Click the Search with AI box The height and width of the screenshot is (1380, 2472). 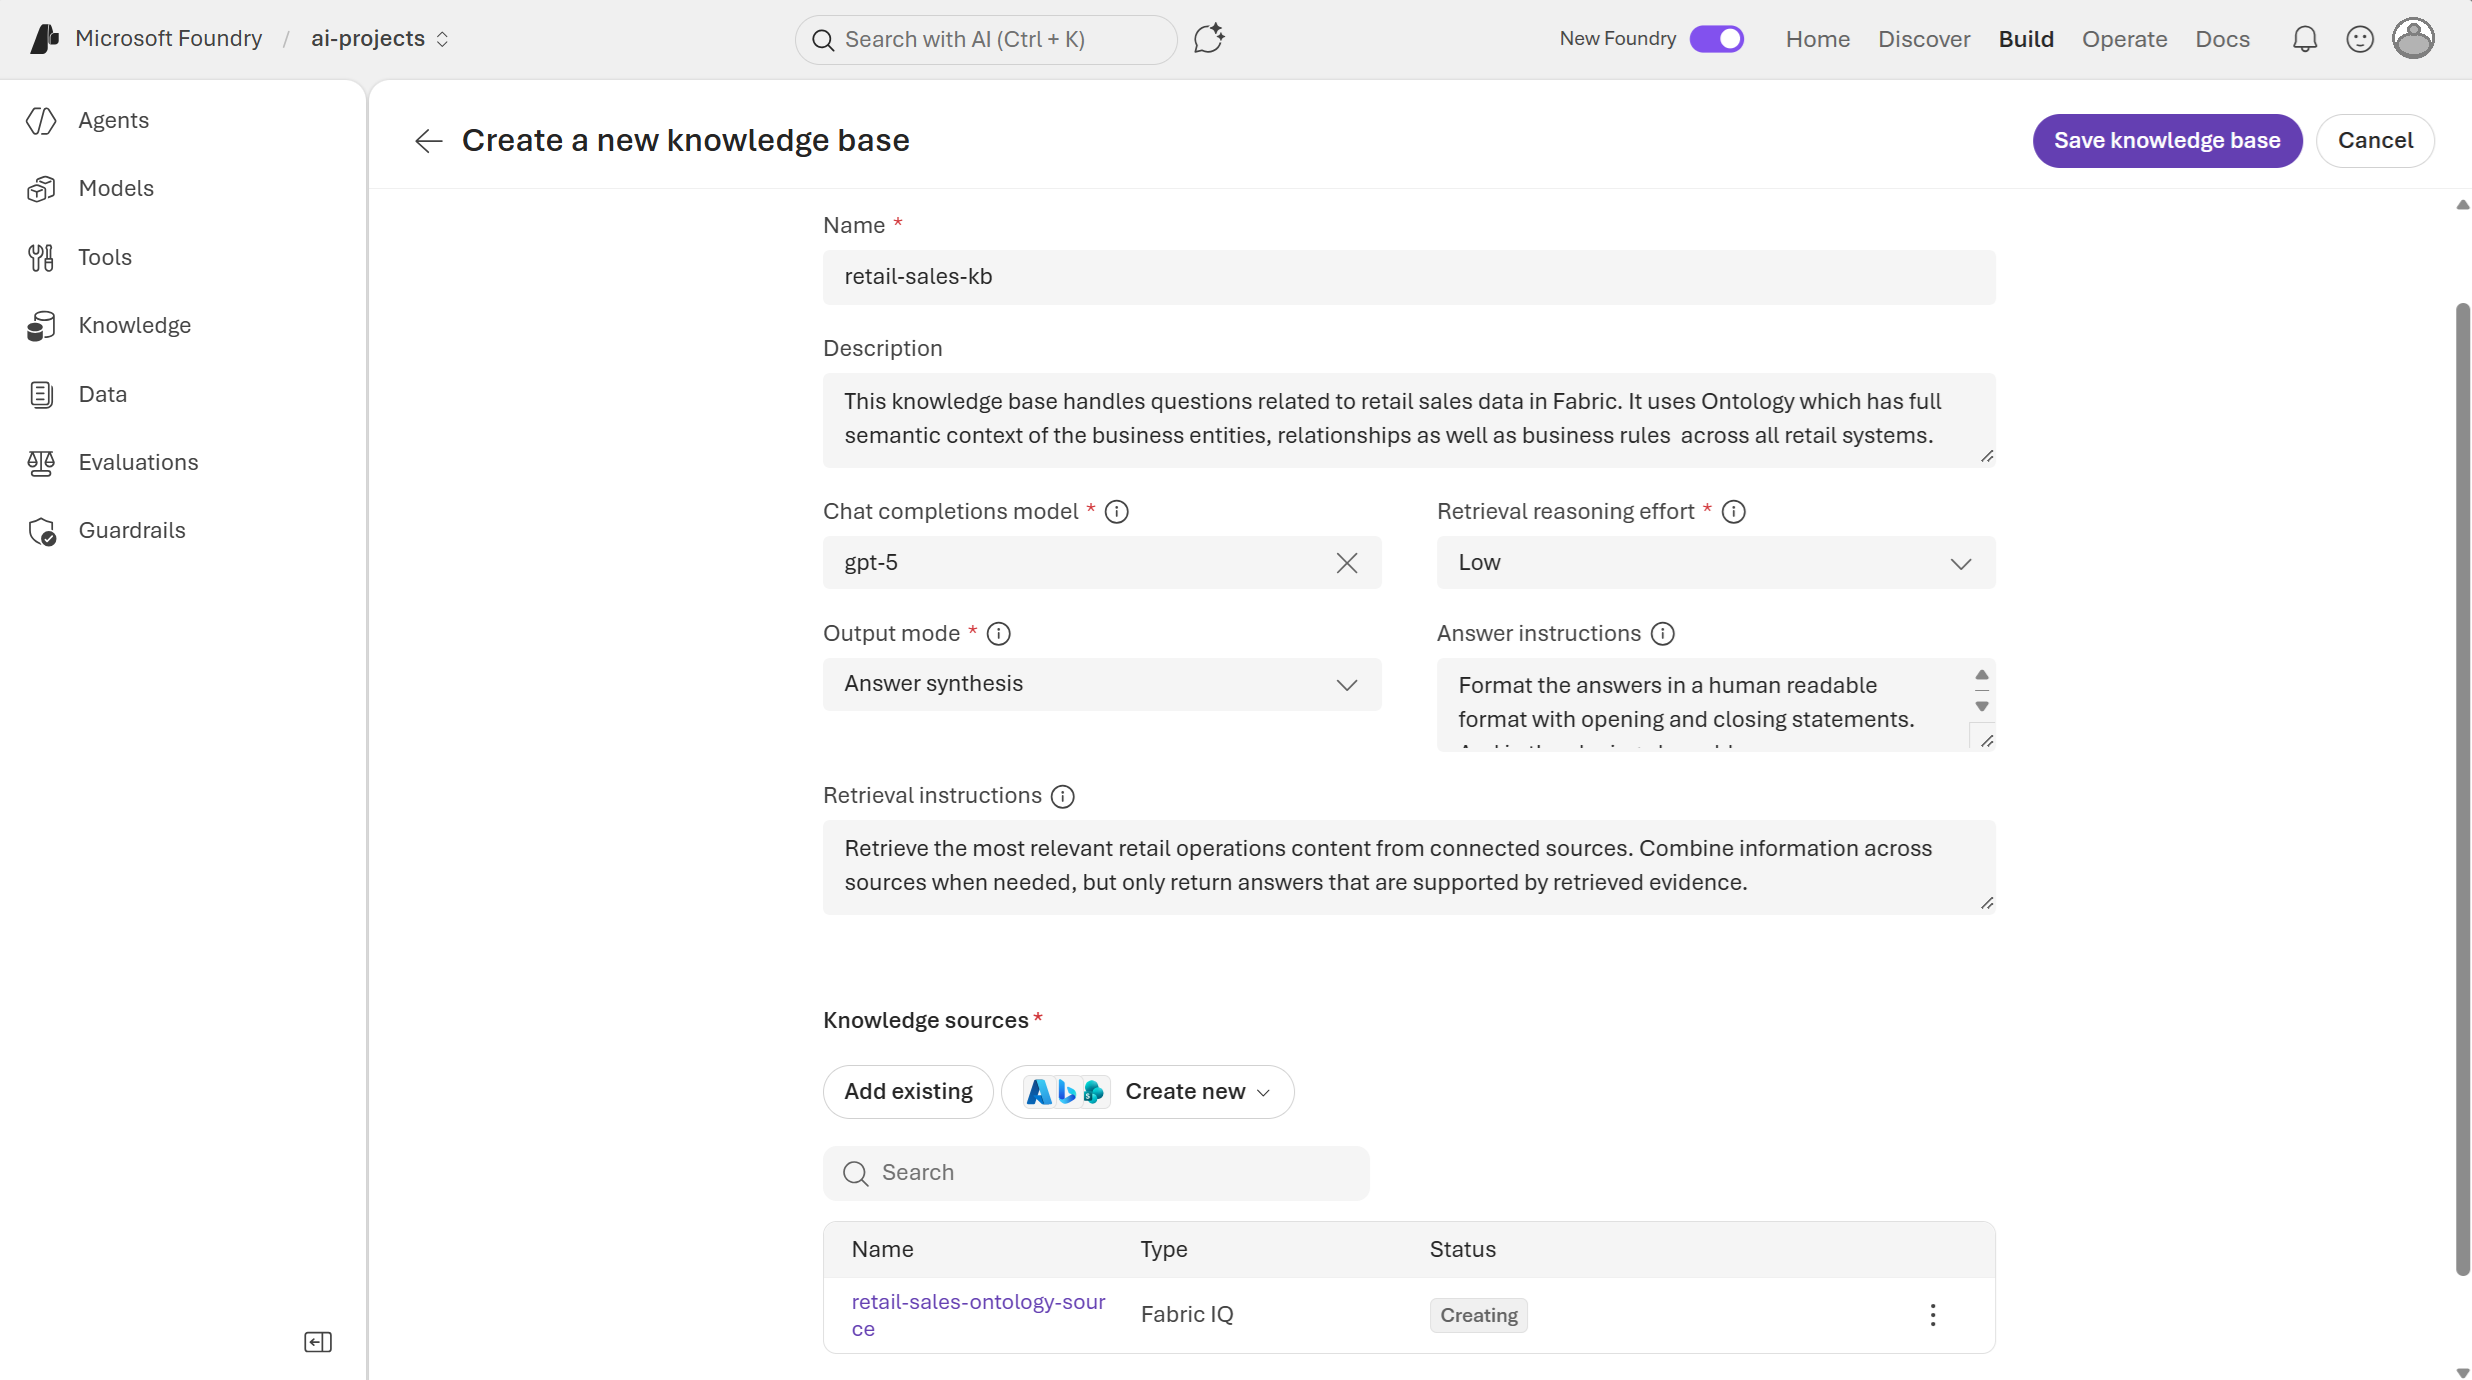(x=985, y=40)
